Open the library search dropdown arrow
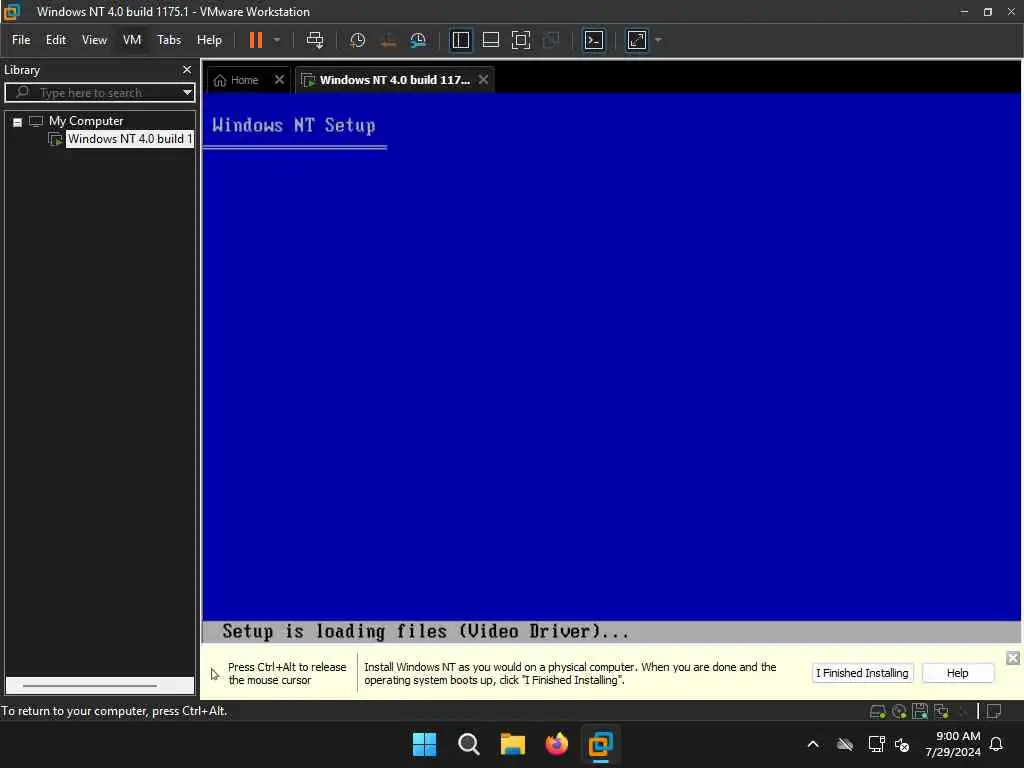The image size is (1024, 768). (187, 93)
